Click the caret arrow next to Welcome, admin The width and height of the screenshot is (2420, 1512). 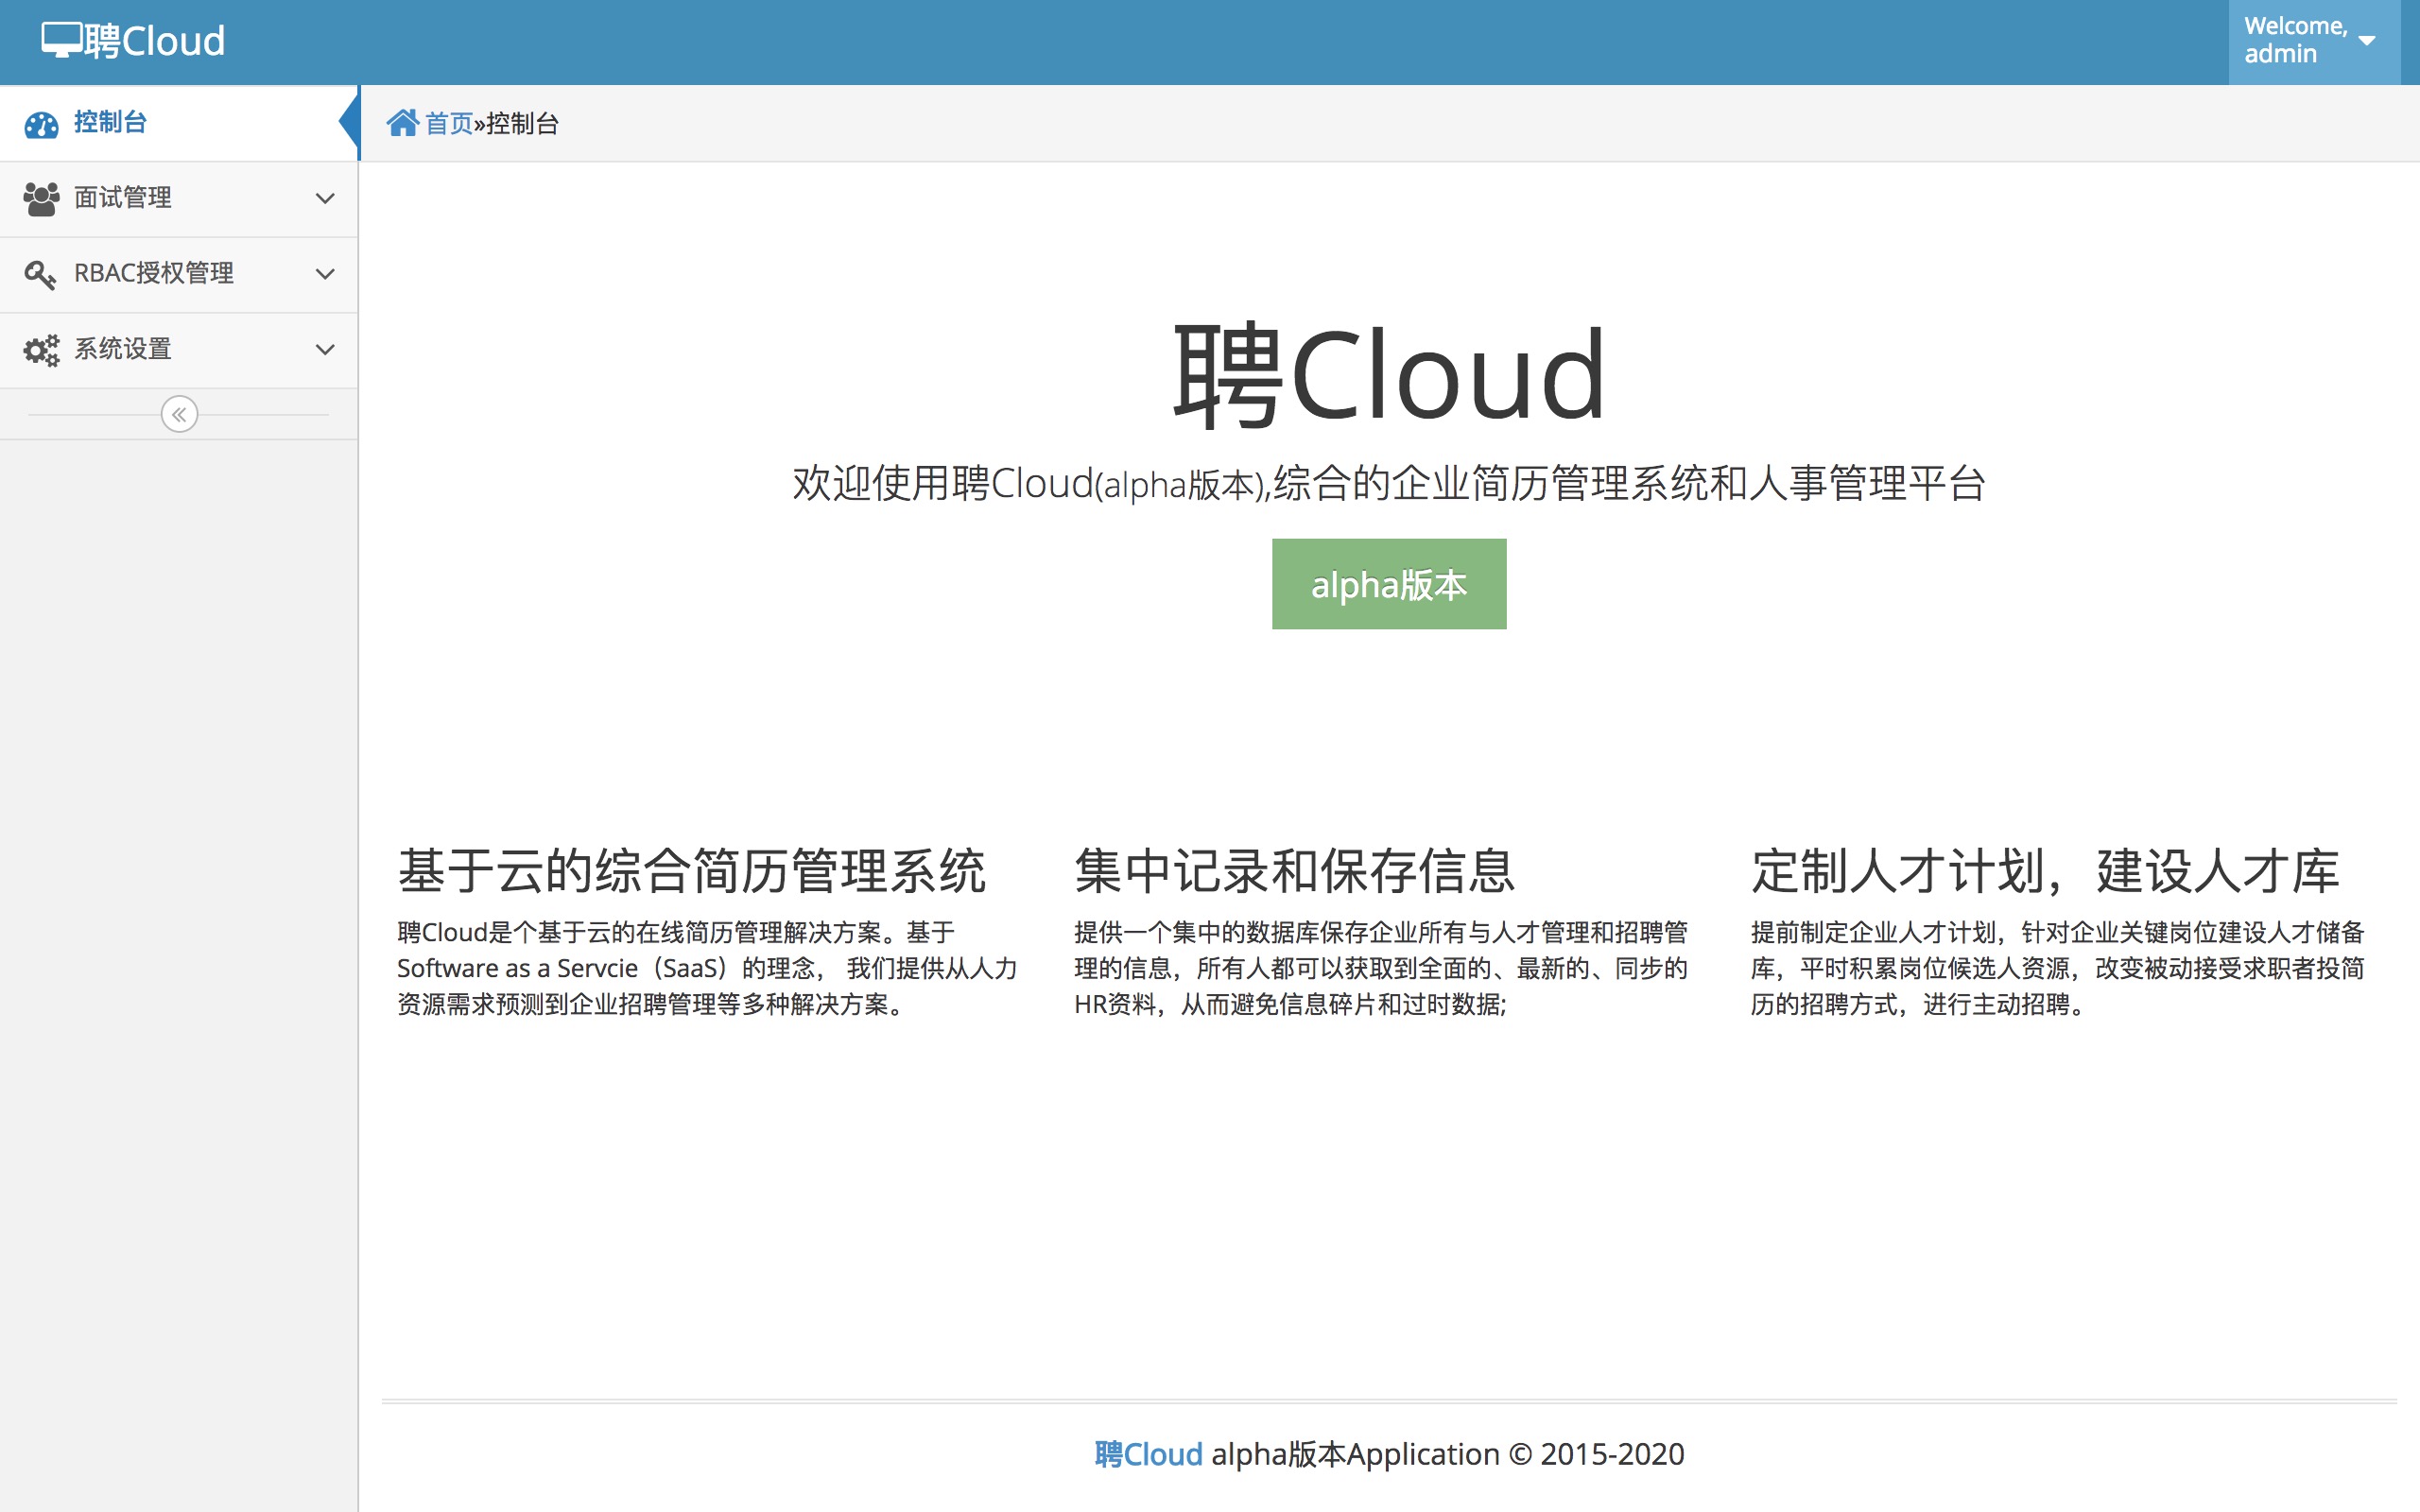point(2366,41)
